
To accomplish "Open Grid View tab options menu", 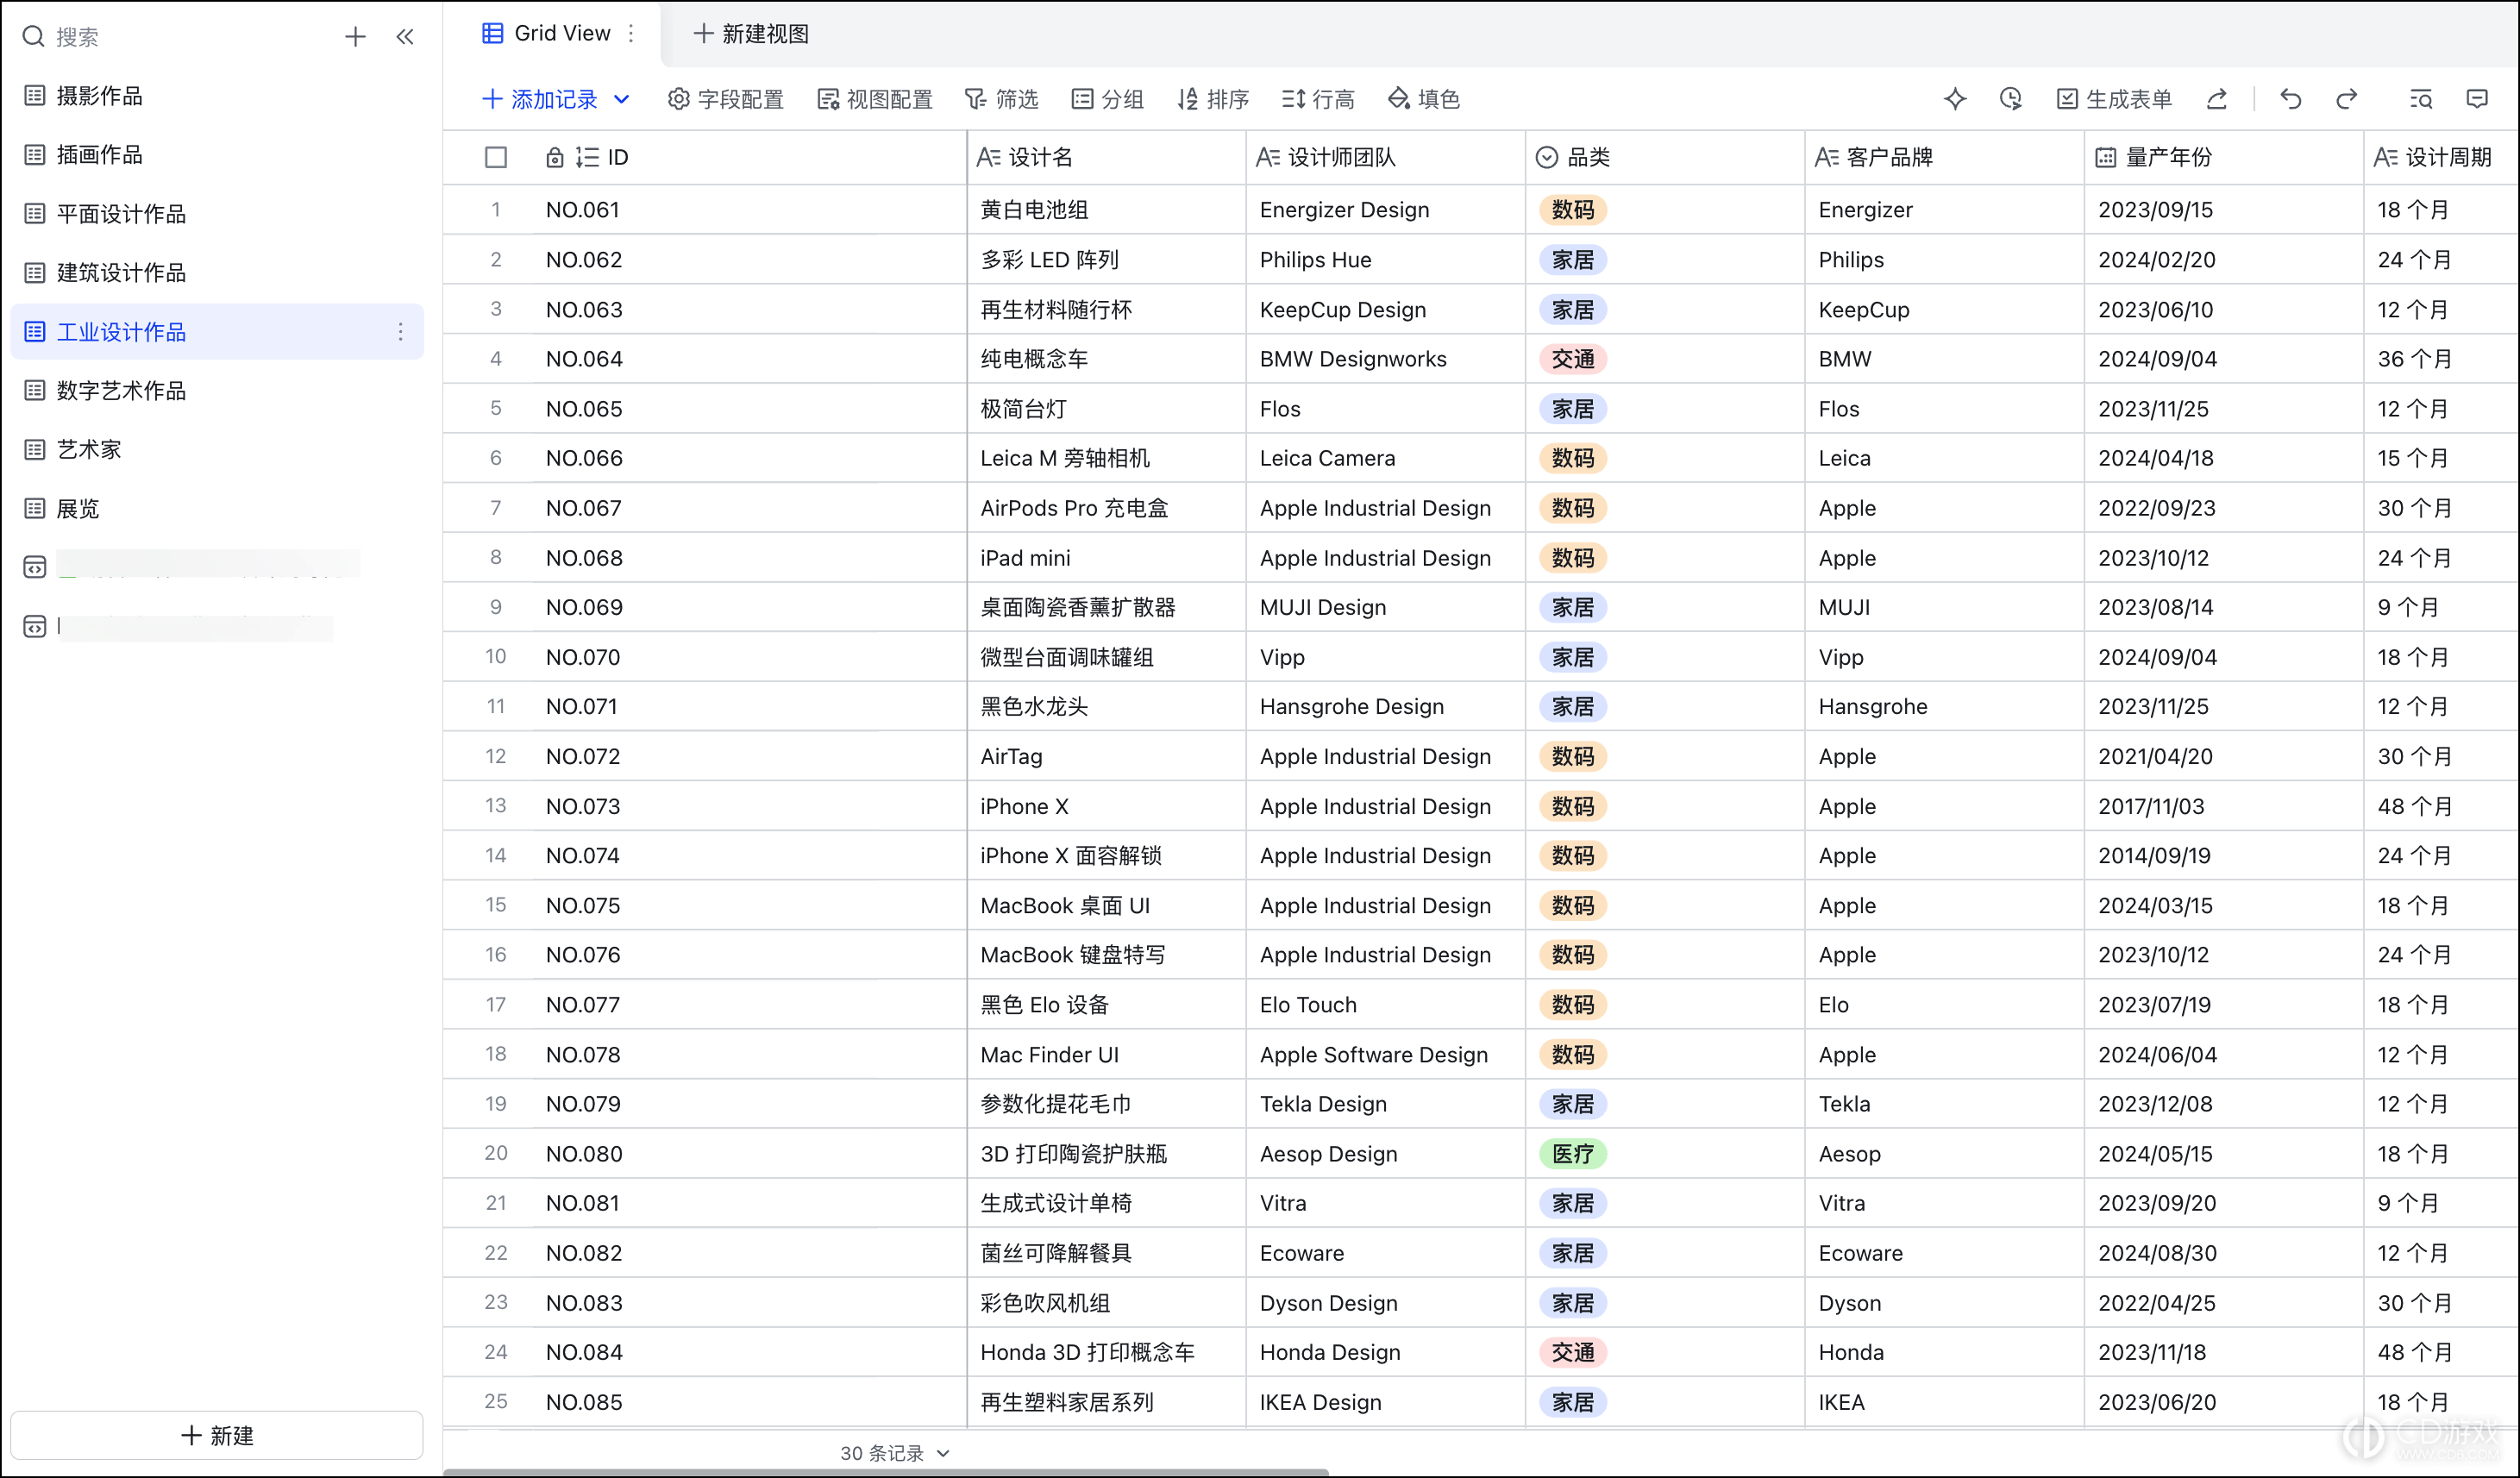I will pyautogui.click(x=631, y=33).
